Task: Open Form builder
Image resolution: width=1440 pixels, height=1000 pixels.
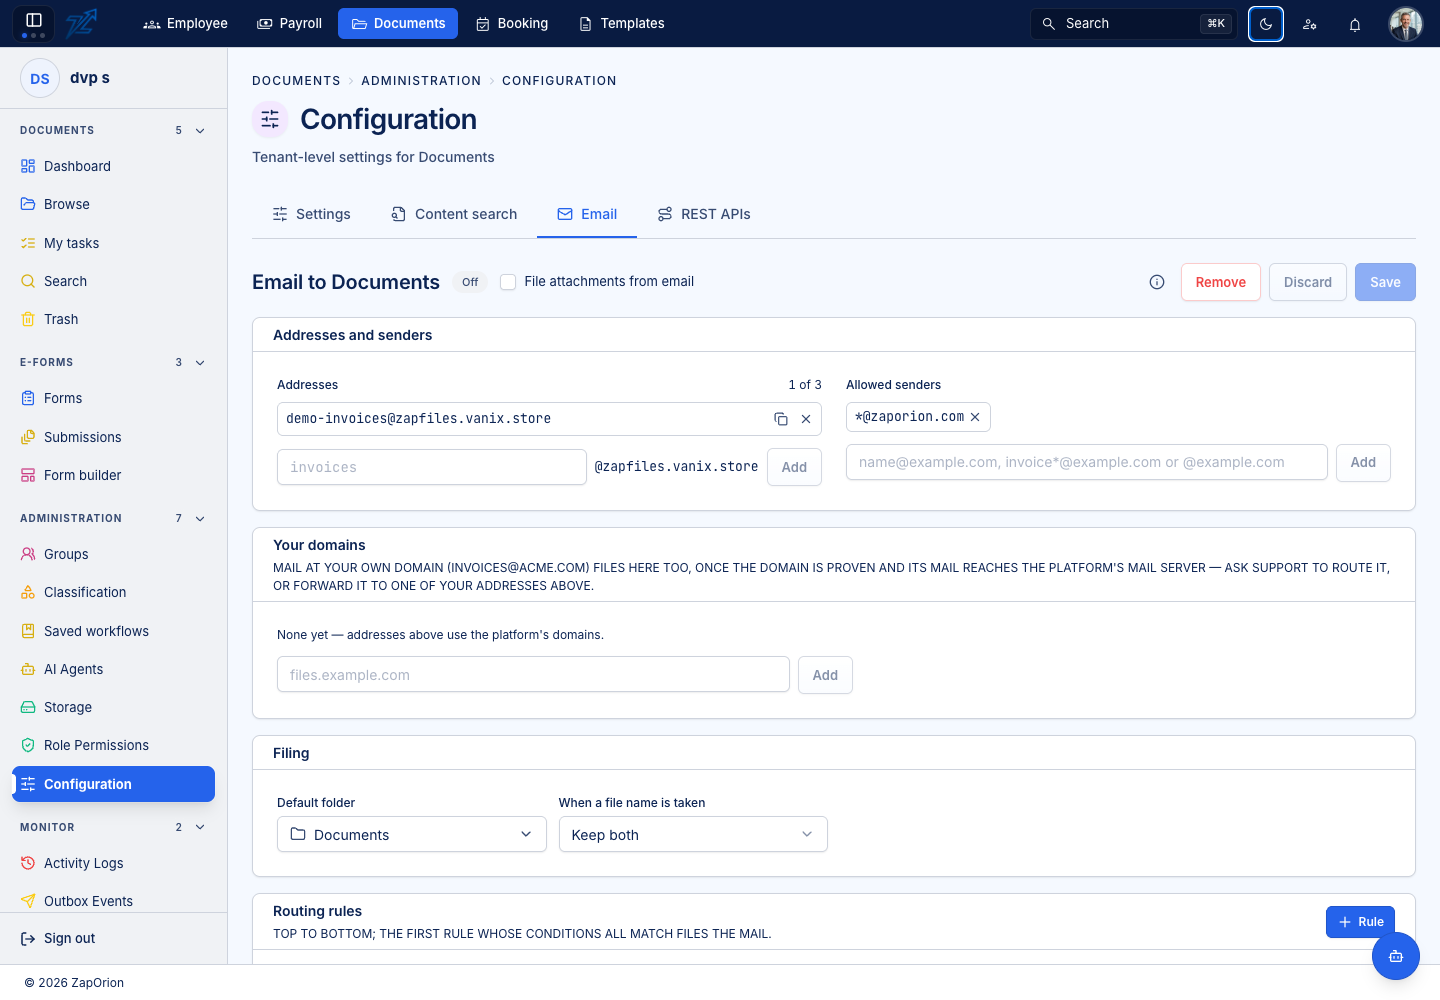Action: point(113,475)
